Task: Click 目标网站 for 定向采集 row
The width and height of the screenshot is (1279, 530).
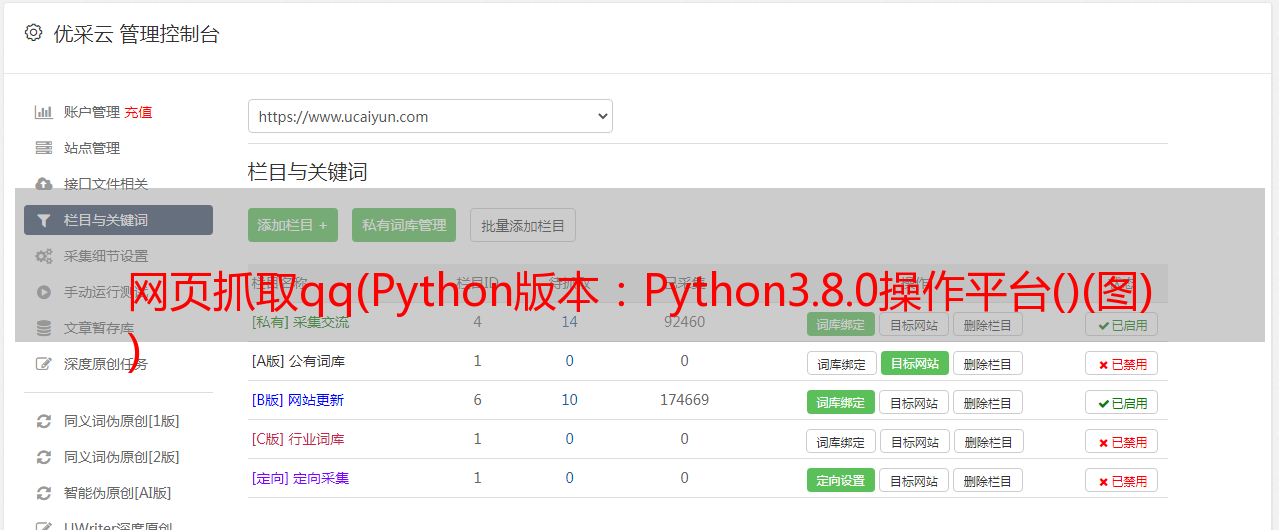Action: (914, 480)
